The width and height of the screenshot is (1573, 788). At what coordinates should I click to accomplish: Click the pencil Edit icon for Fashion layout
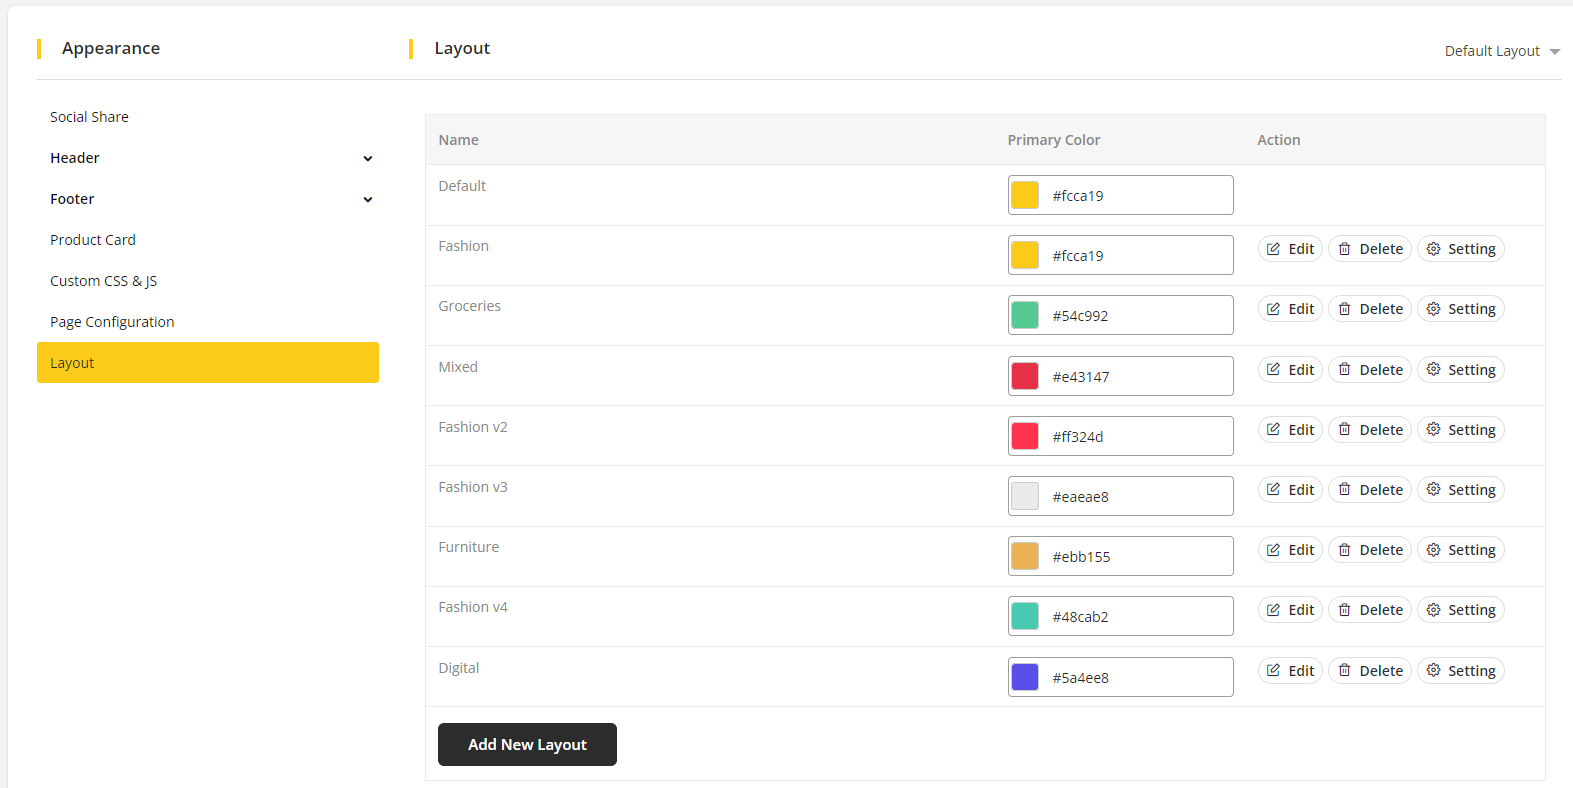coord(1273,249)
